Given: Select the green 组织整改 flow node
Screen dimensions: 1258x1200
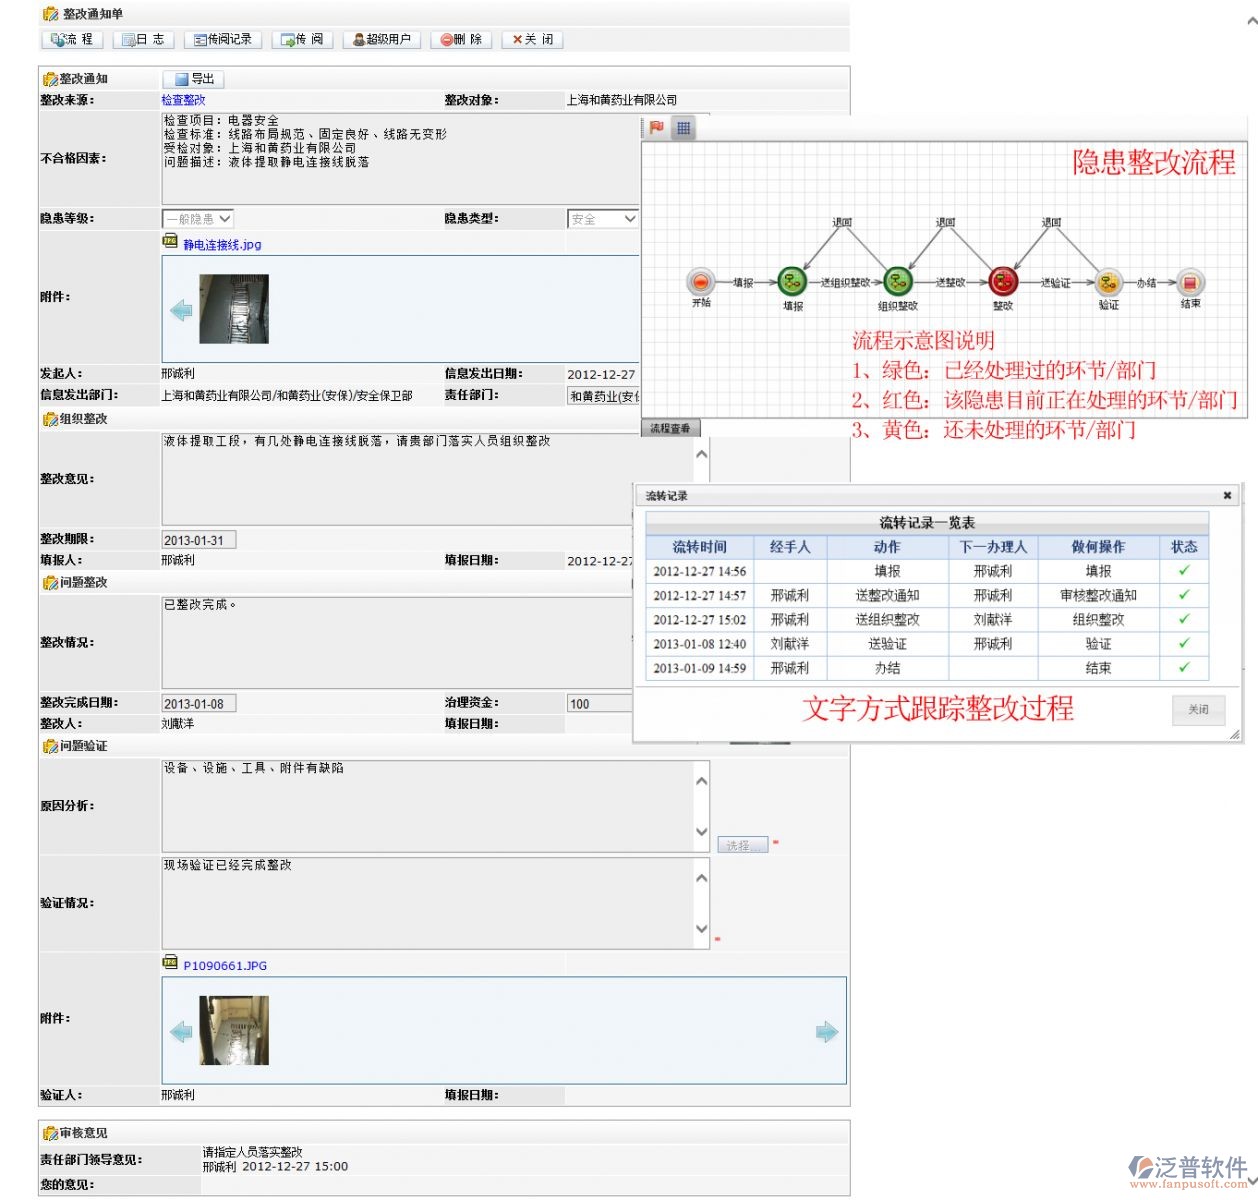Looking at the screenshot, I should click(x=898, y=282).
